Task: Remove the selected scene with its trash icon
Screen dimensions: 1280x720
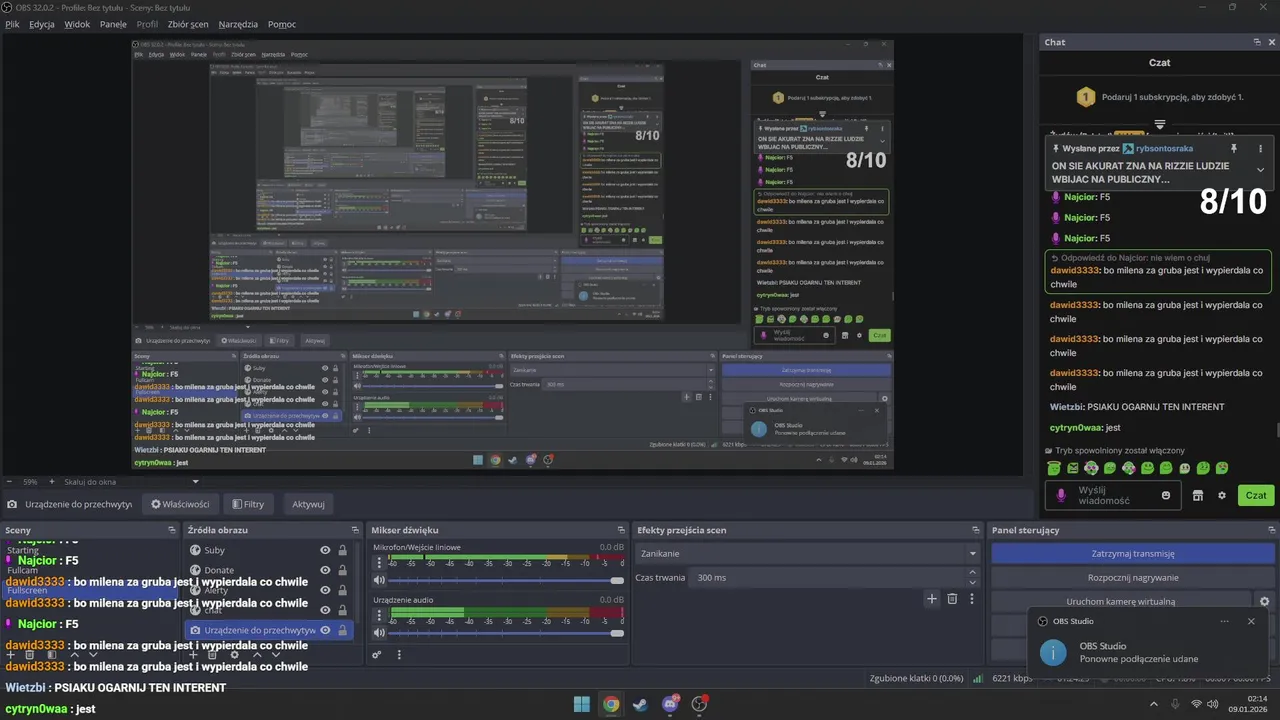Action: tap(29, 655)
